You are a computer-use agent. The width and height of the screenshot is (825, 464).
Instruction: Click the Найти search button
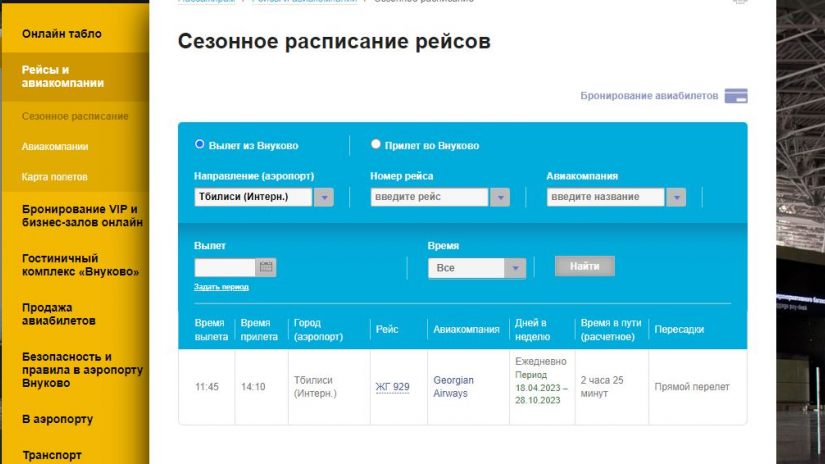point(585,266)
